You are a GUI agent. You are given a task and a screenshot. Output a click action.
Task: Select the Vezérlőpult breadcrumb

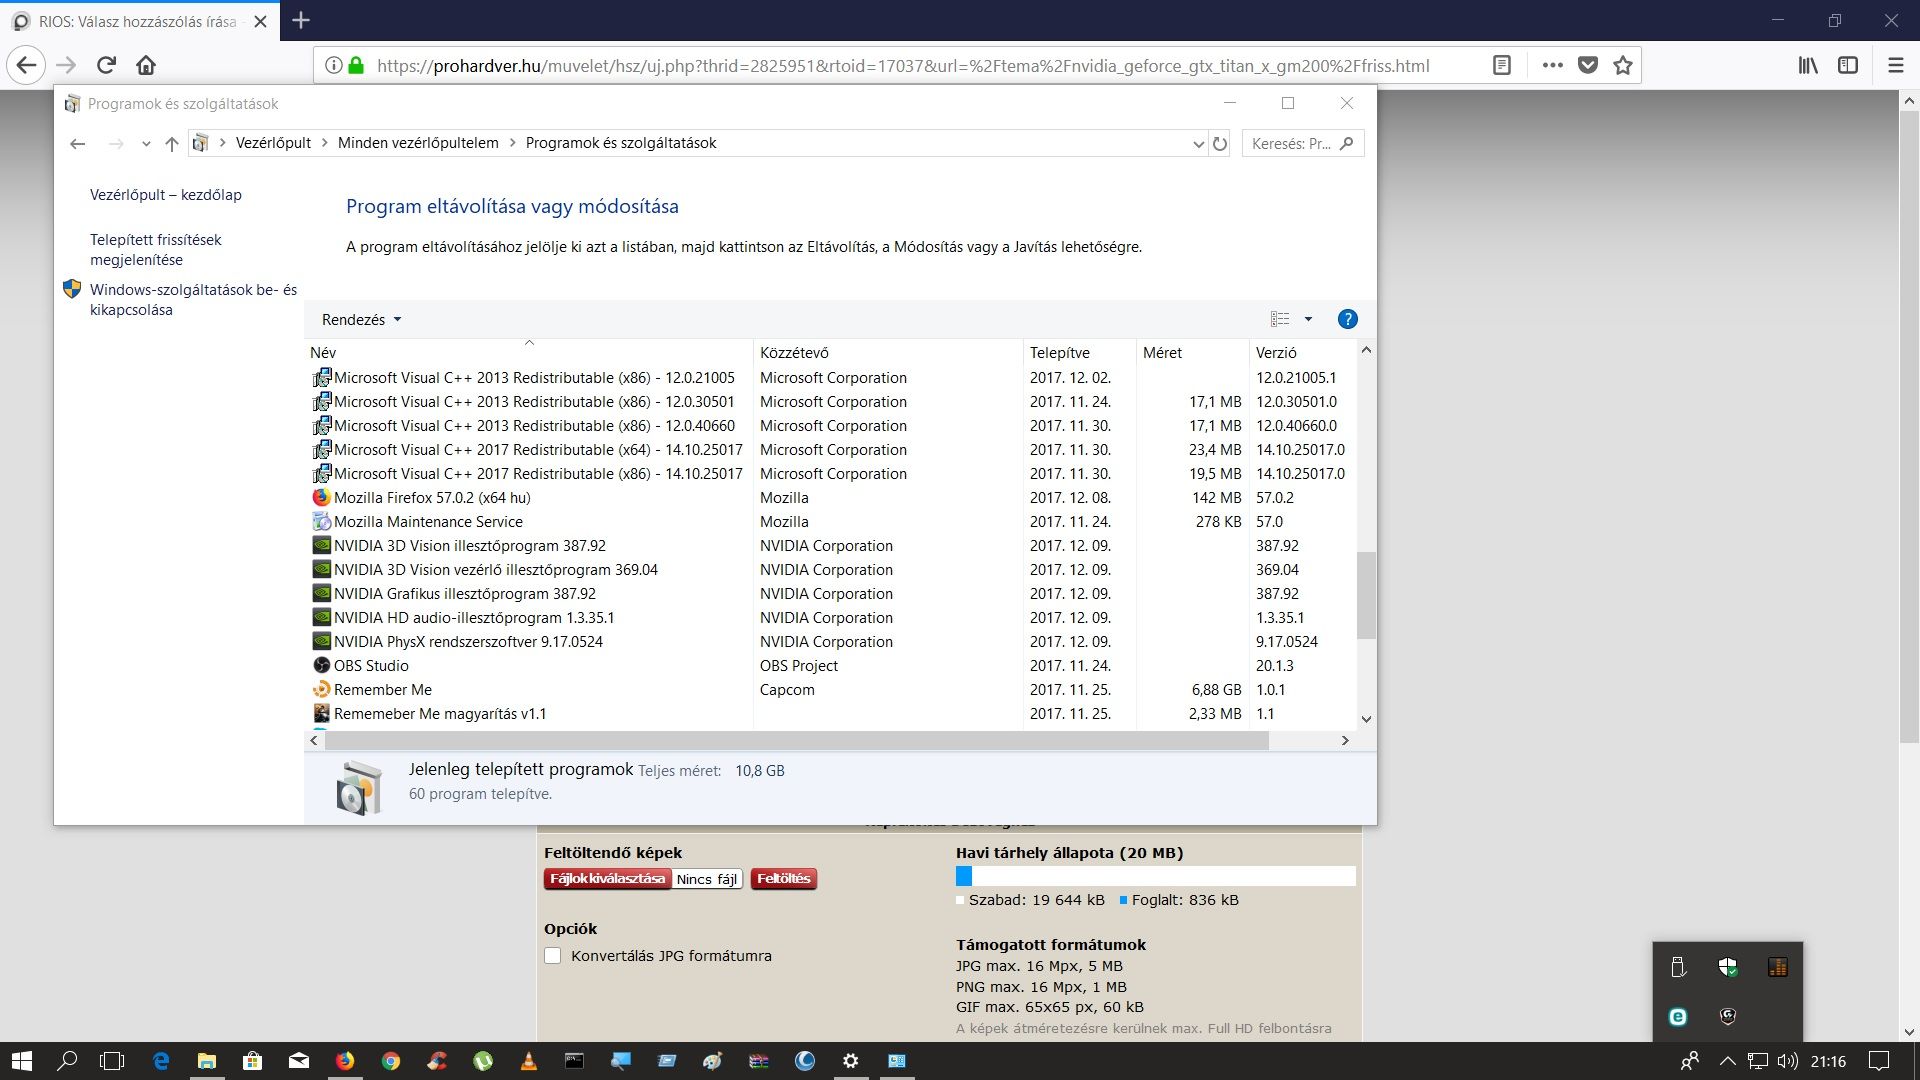click(x=273, y=143)
